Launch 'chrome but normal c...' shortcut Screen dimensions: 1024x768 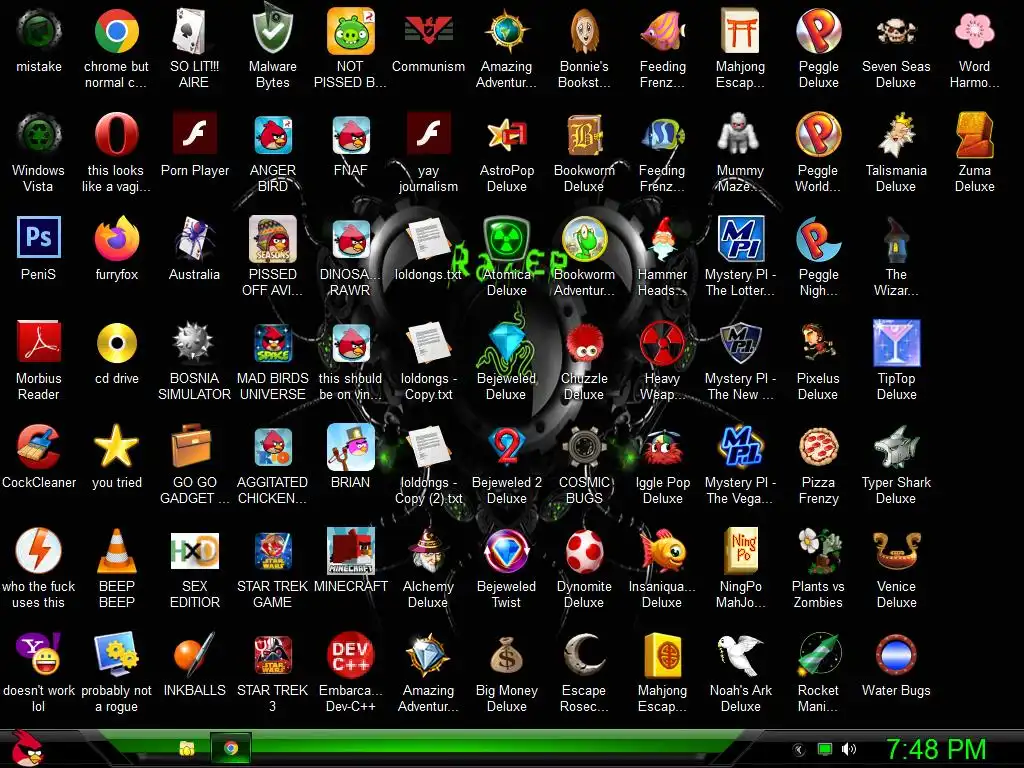(x=116, y=31)
